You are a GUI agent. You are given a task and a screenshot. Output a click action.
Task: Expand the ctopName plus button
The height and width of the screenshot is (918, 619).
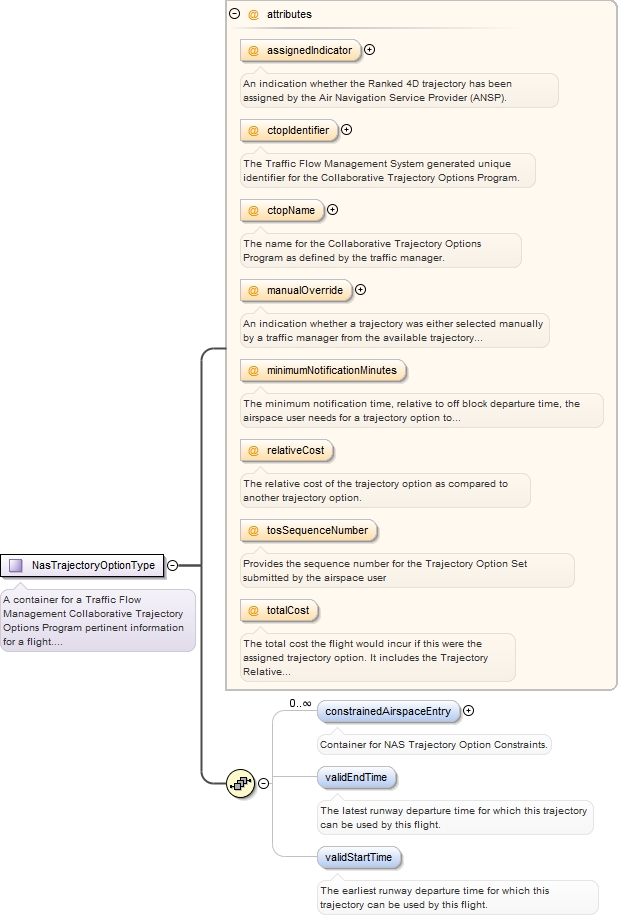pos(333,210)
